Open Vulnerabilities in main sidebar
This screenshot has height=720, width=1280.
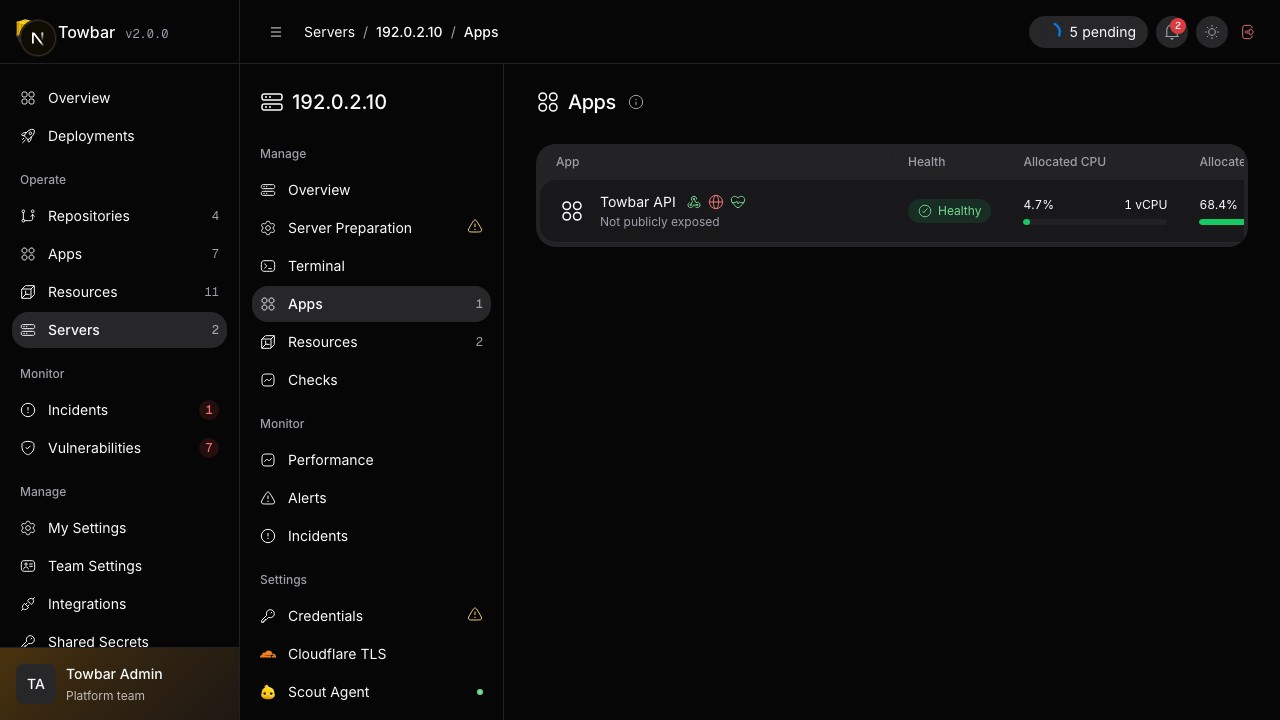(119, 448)
